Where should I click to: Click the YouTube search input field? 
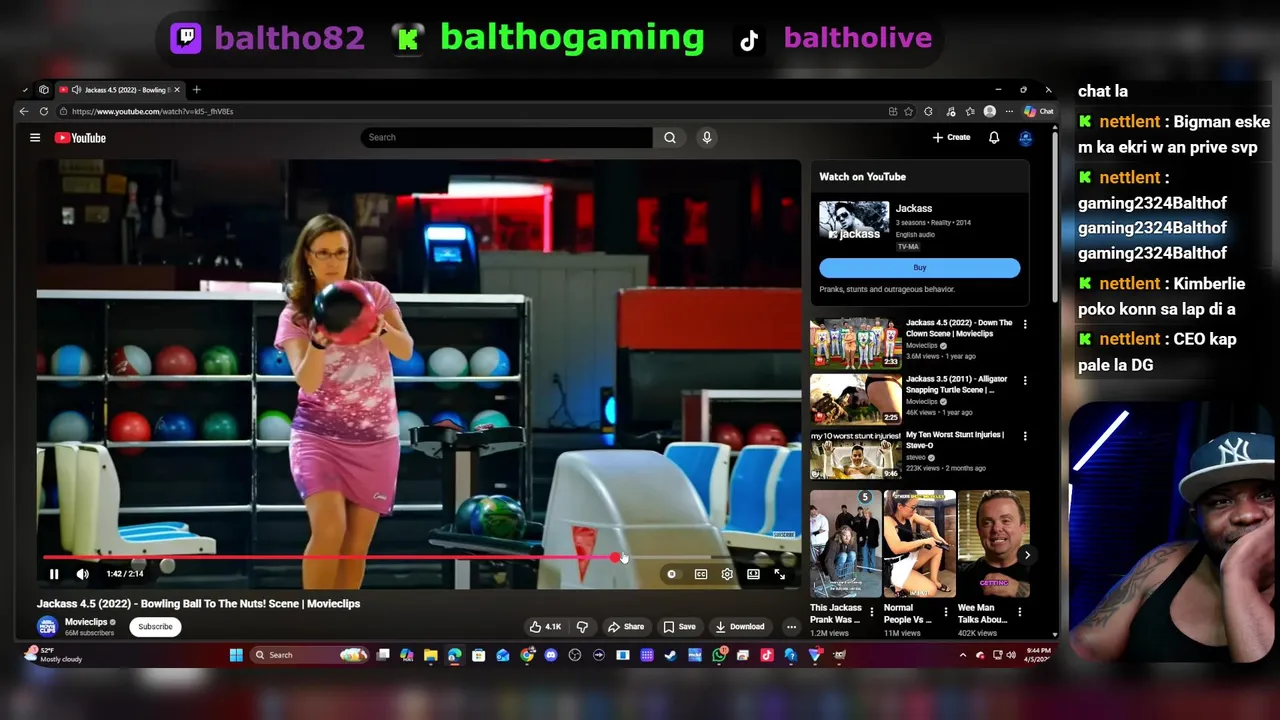click(x=506, y=138)
